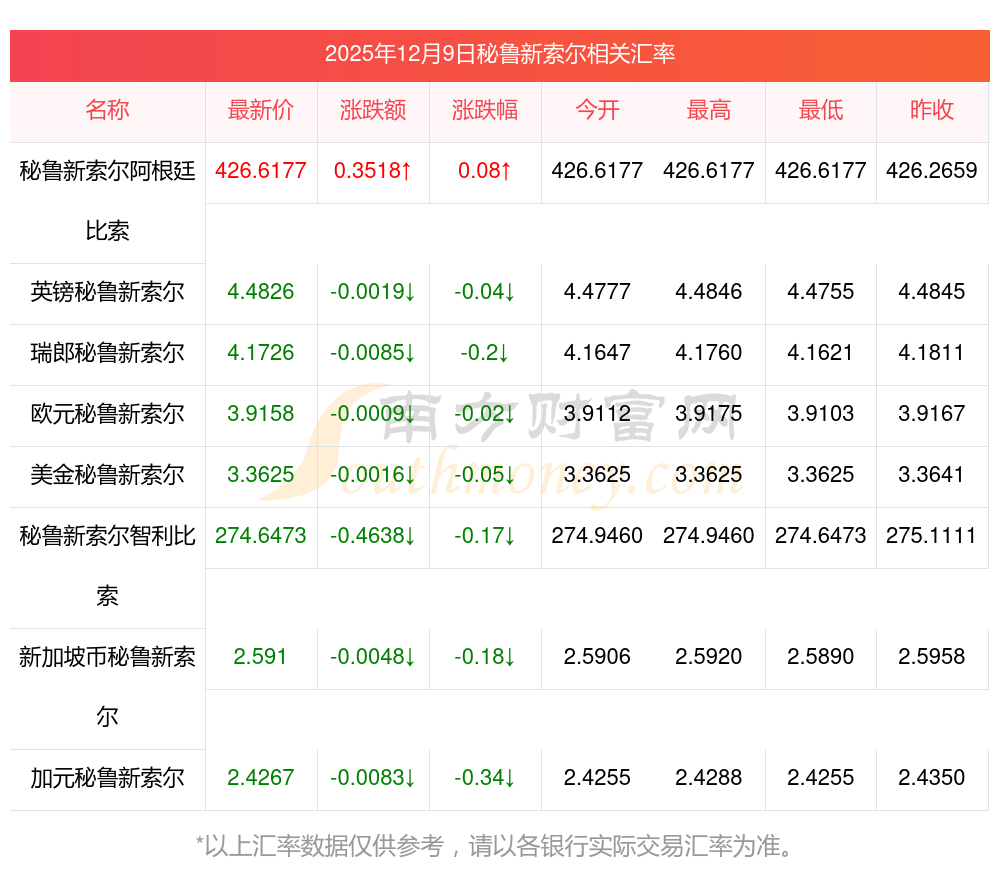The image size is (1000, 877).
Task: Open the 瑞郎秘鲁新索尔 row name
Action: (x=107, y=353)
